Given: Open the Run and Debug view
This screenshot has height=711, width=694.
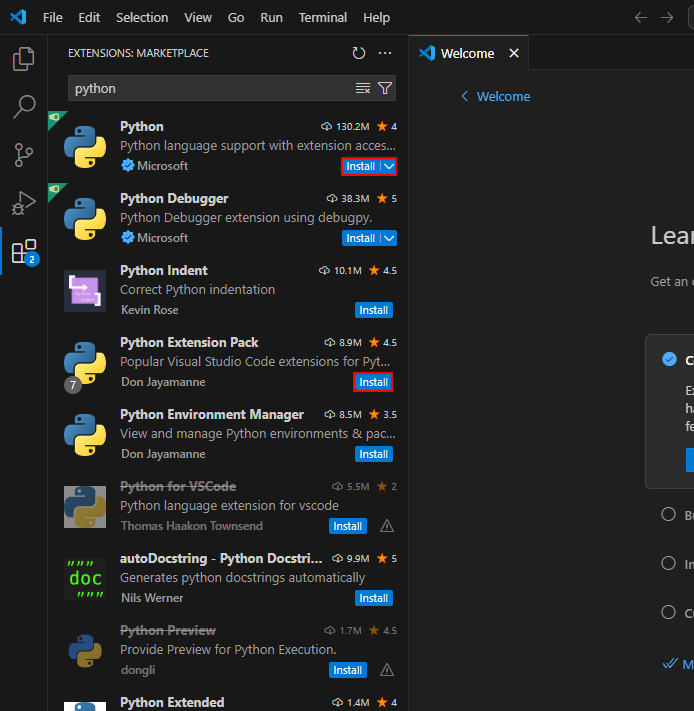Looking at the screenshot, I should tap(24, 203).
